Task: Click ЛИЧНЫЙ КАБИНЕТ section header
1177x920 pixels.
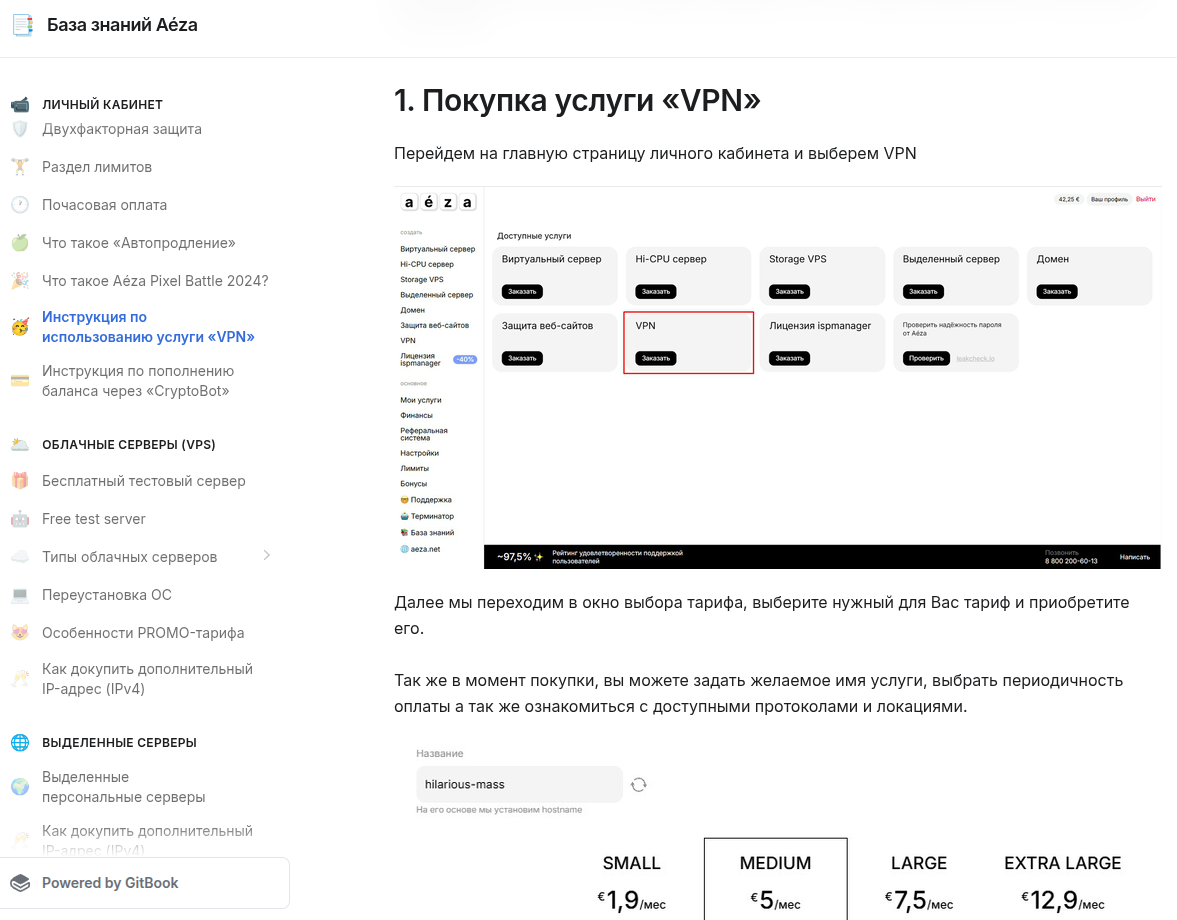Action: coord(102,104)
